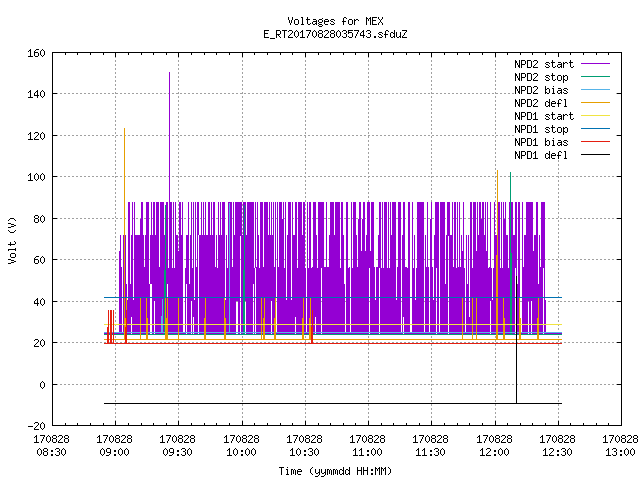The width and height of the screenshot is (640, 480).
Task: Click the chart title 'Voltages for MEX'
Action: (x=335, y=21)
